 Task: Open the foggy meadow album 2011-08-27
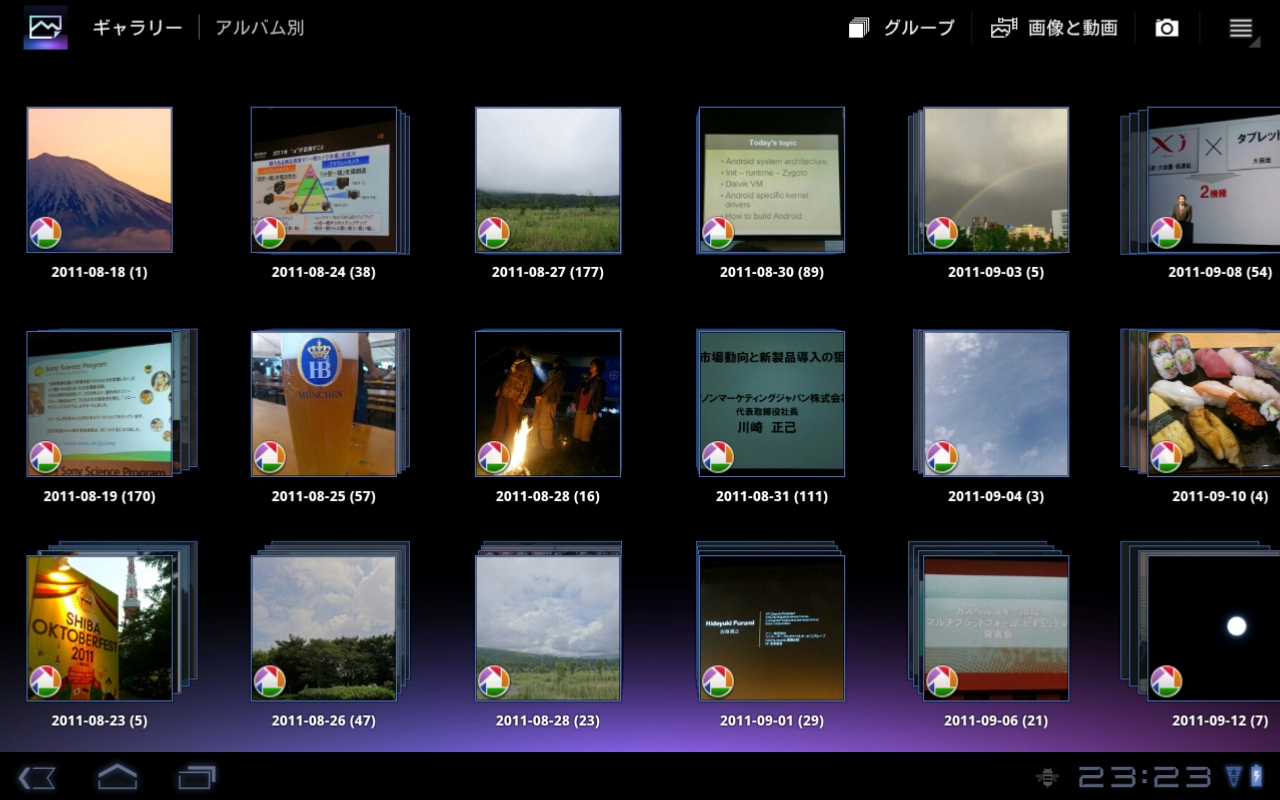coord(548,180)
